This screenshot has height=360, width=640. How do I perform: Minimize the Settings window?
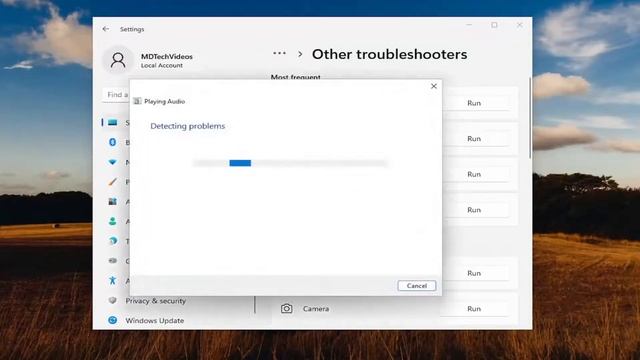[469, 25]
